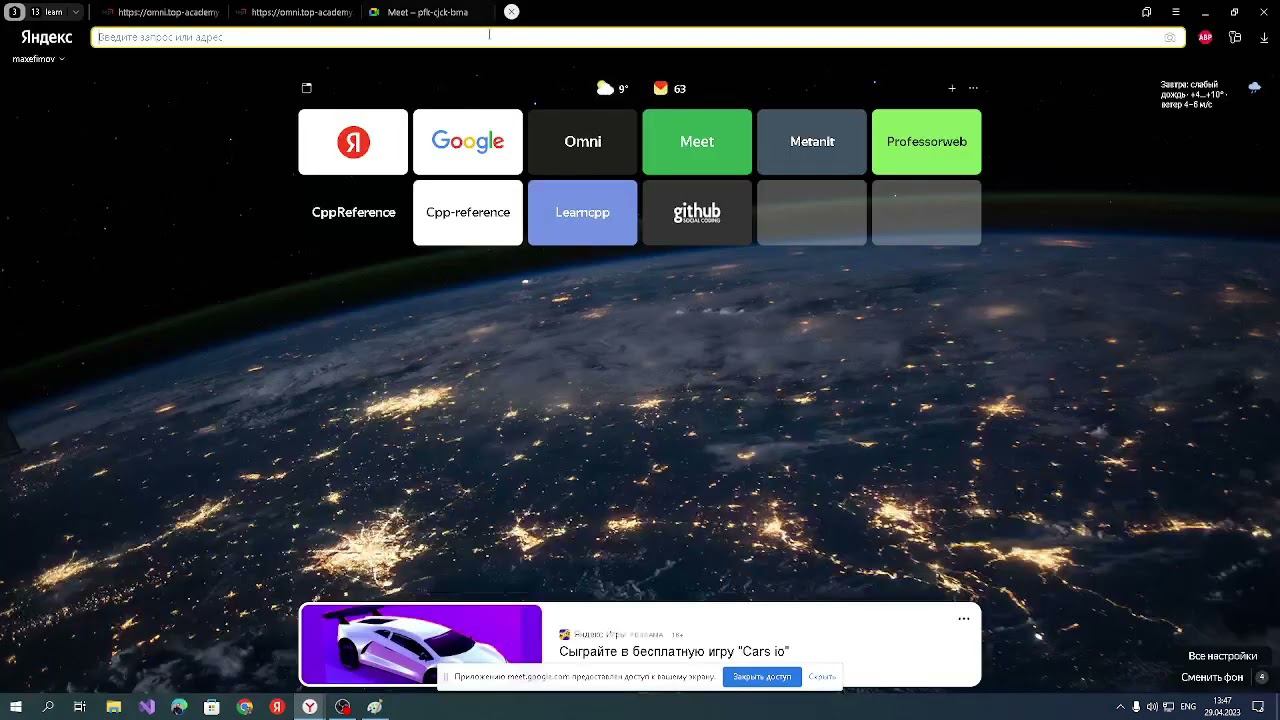Click the background counter badge 4

[1262, 677]
